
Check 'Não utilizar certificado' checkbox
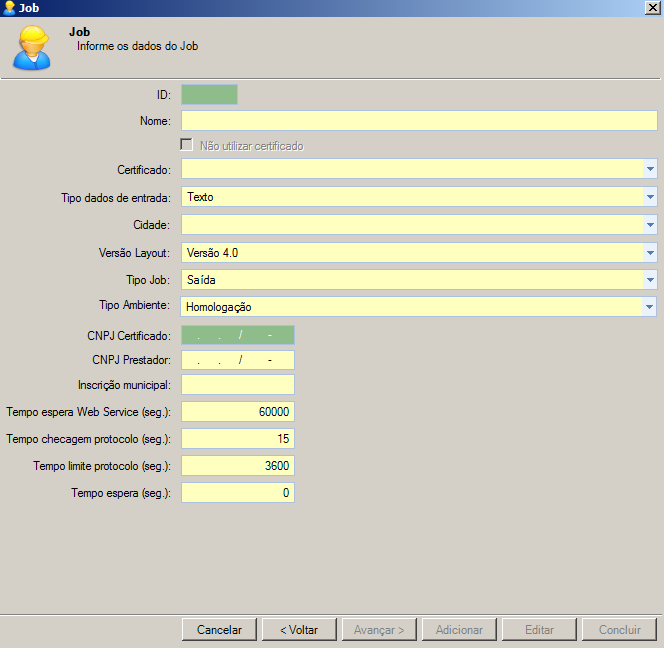(x=186, y=145)
